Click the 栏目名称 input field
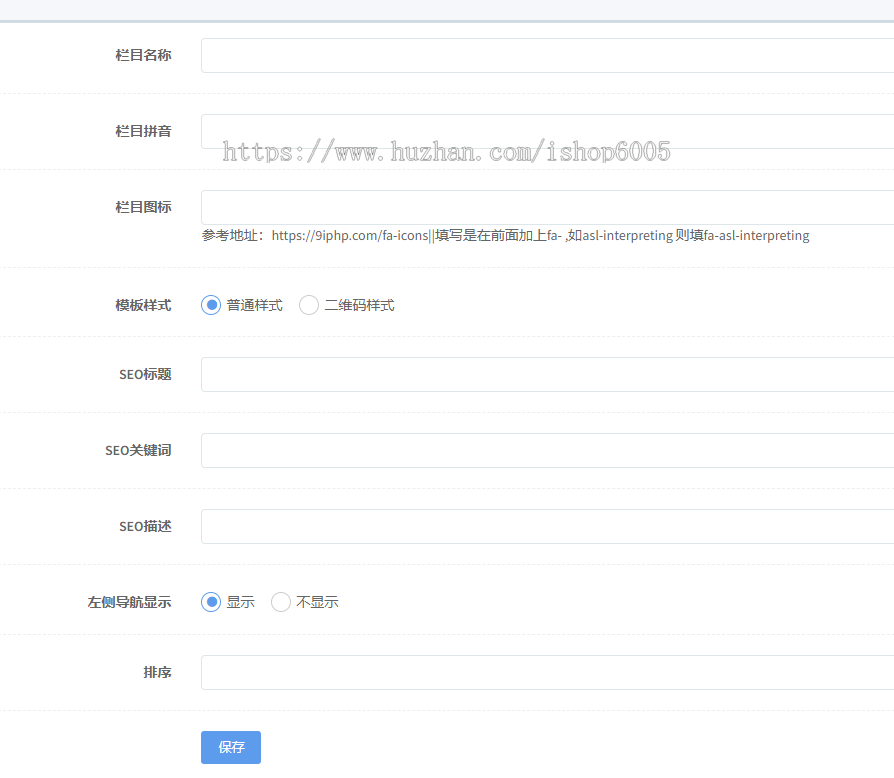This screenshot has height=778, width=894. point(547,55)
